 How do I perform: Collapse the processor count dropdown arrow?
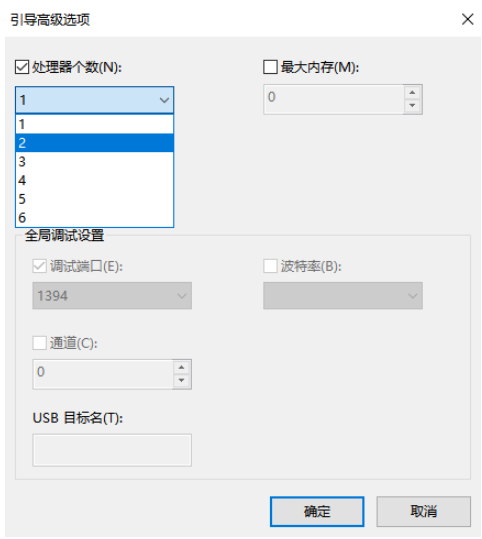pyautogui.click(x=164, y=100)
